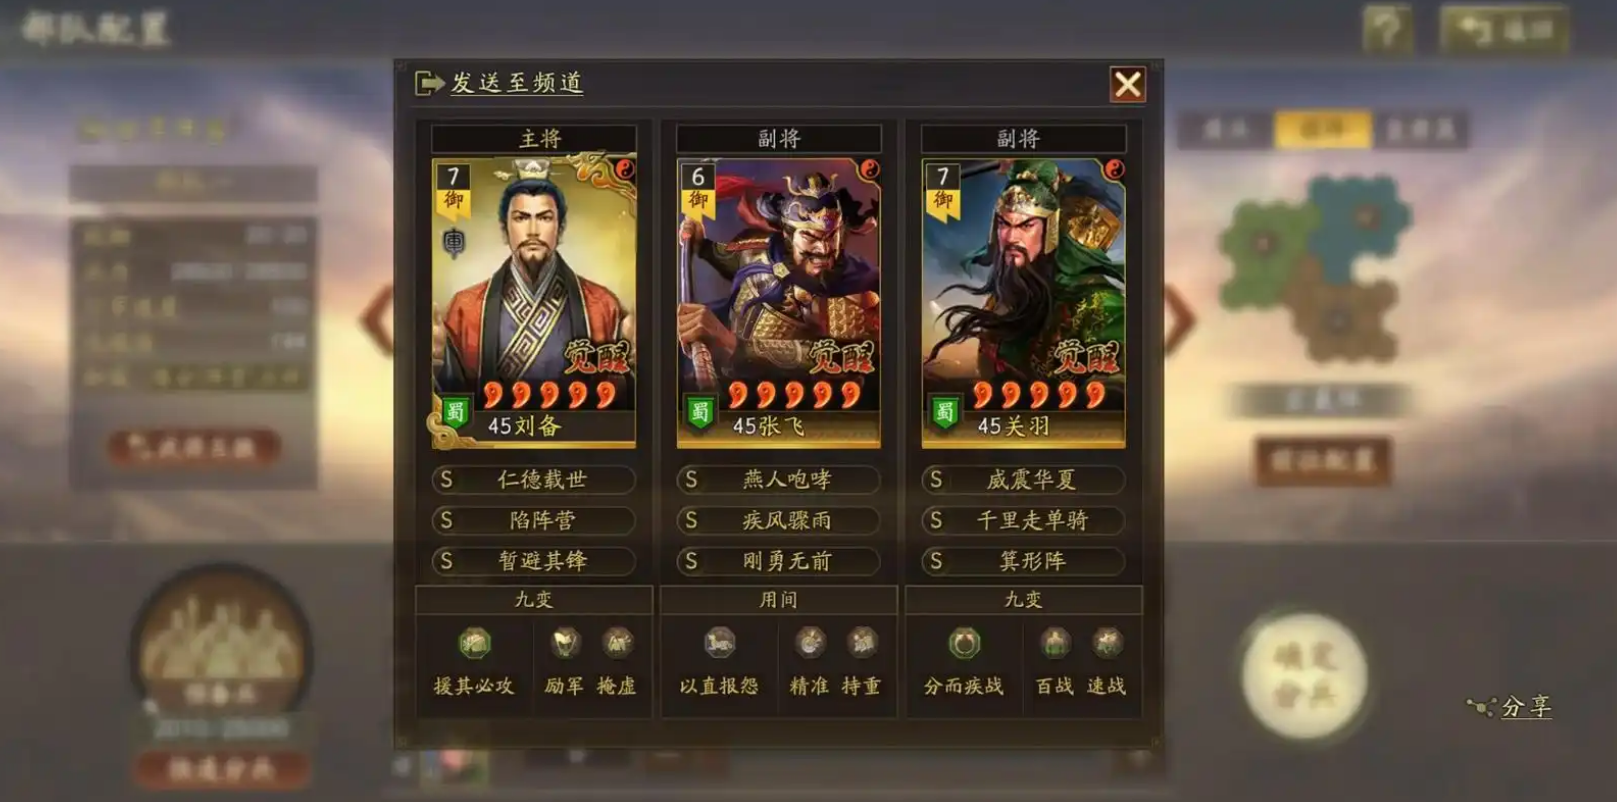Viewport: 1617px width, 802px height.
Task: Open the 仁德载世 skill entry
Action: [x=534, y=480]
